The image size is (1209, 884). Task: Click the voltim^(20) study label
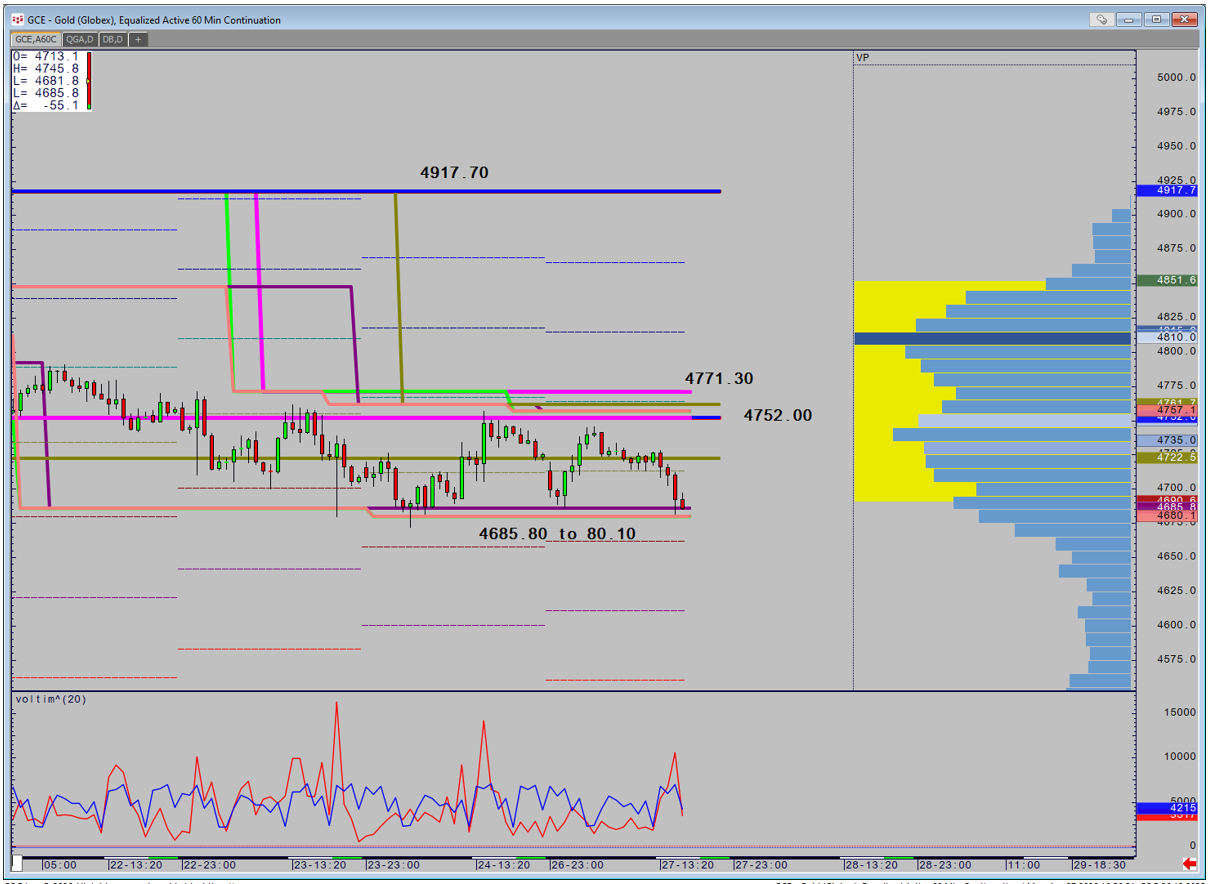51,699
